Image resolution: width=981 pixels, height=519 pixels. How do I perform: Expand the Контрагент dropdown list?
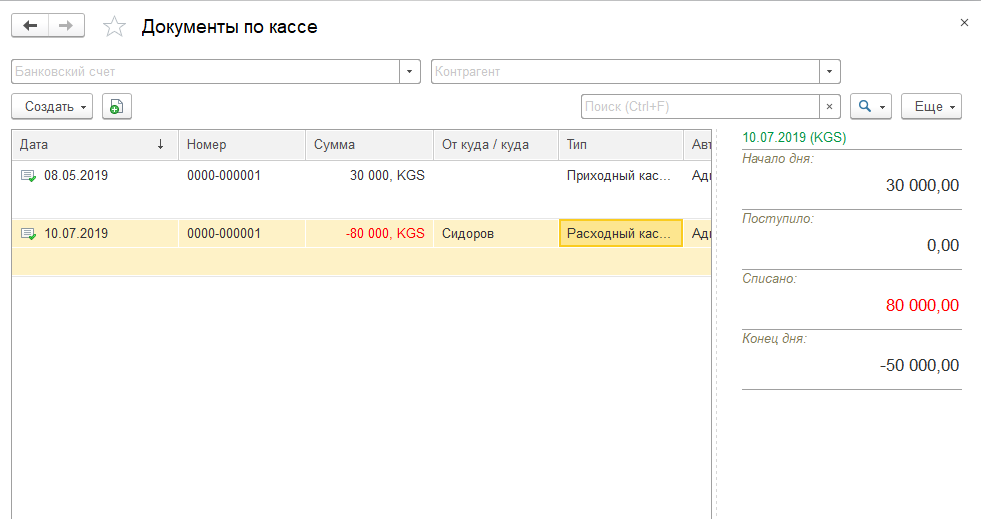click(829, 72)
